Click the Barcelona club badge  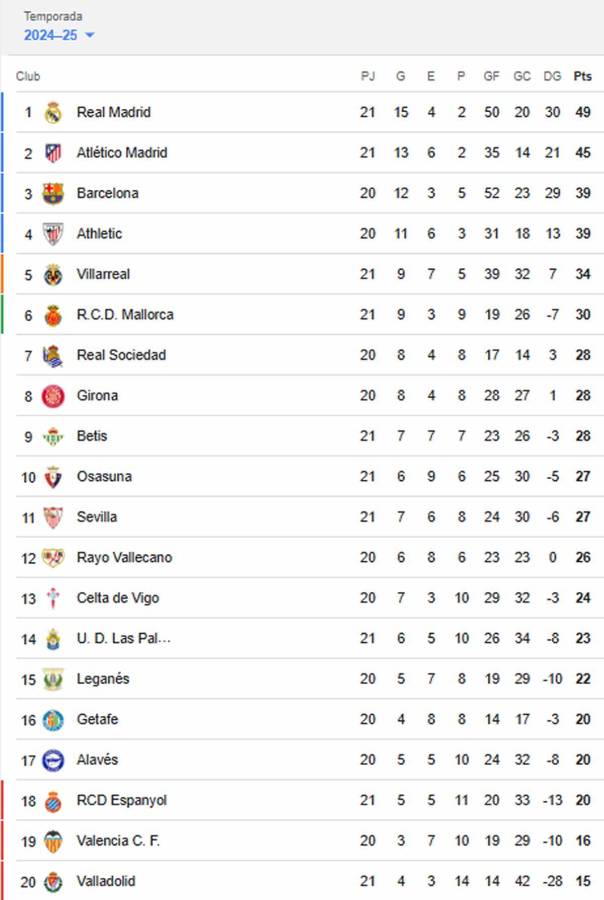pos(52,193)
